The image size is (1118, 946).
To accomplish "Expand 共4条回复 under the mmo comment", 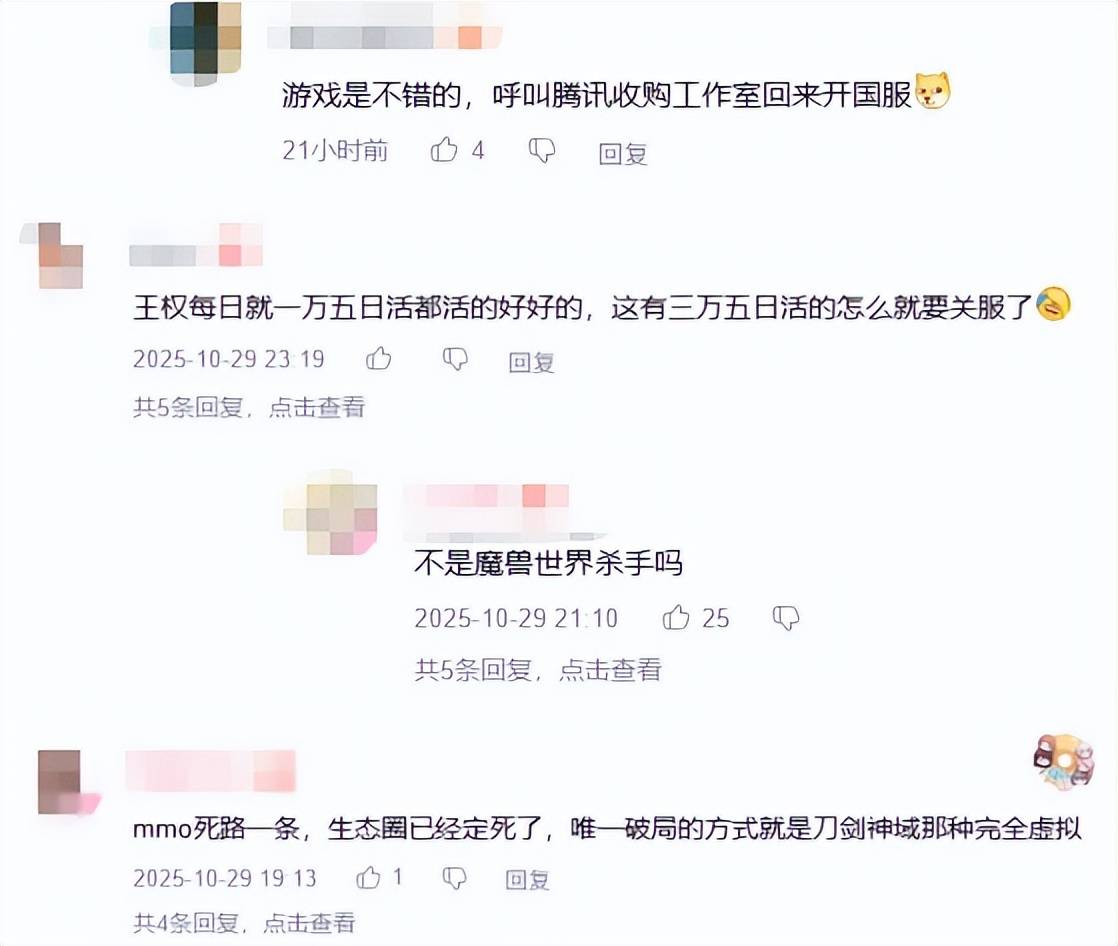I will coord(244,922).
